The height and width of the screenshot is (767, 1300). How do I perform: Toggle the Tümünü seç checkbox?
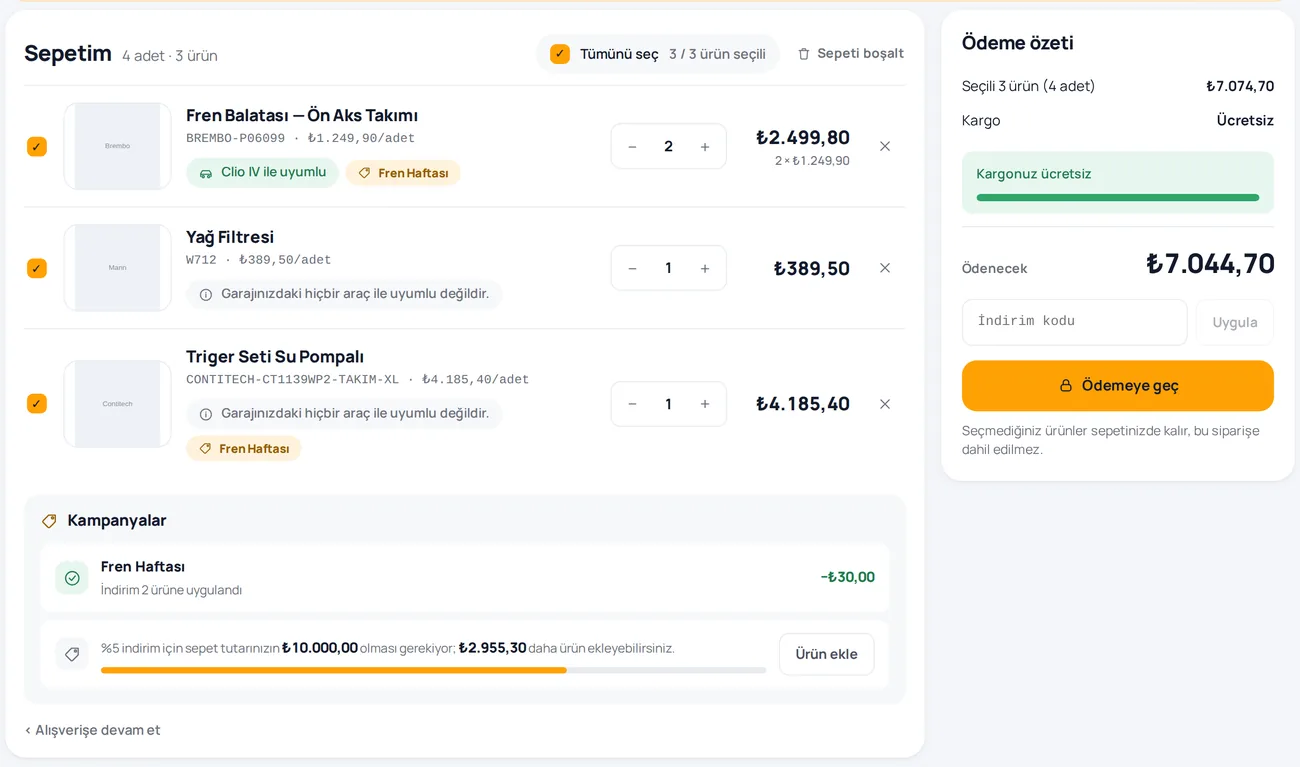[560, 54]
